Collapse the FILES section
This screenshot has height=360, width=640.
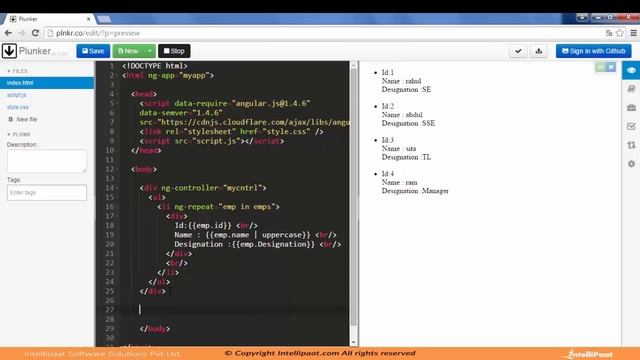[17, 71]
